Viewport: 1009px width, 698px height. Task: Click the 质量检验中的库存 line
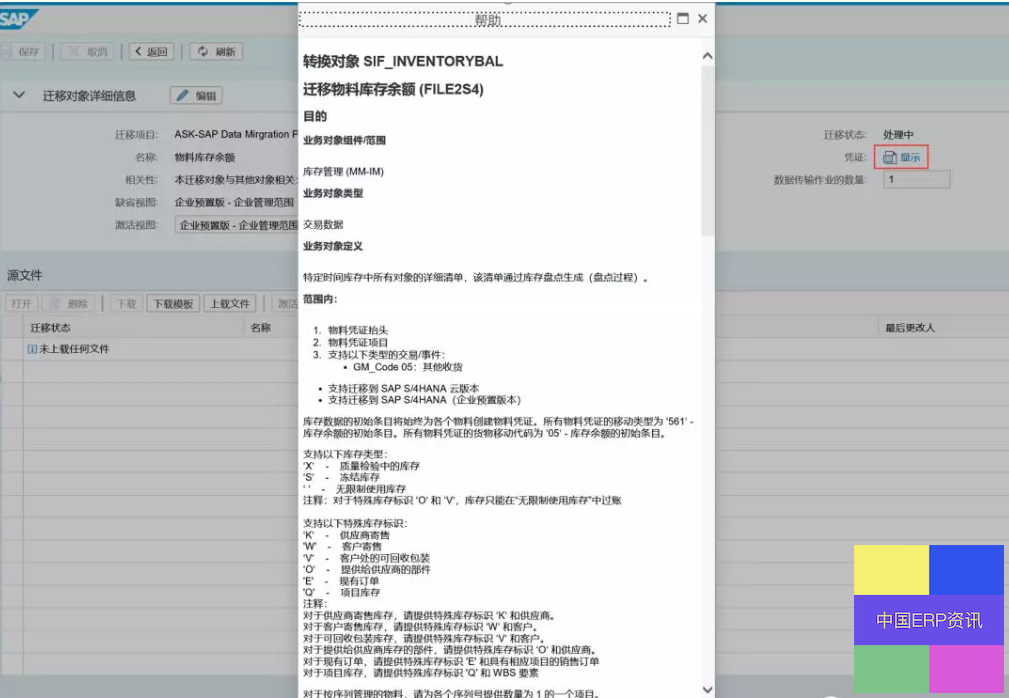click(380, 466)
